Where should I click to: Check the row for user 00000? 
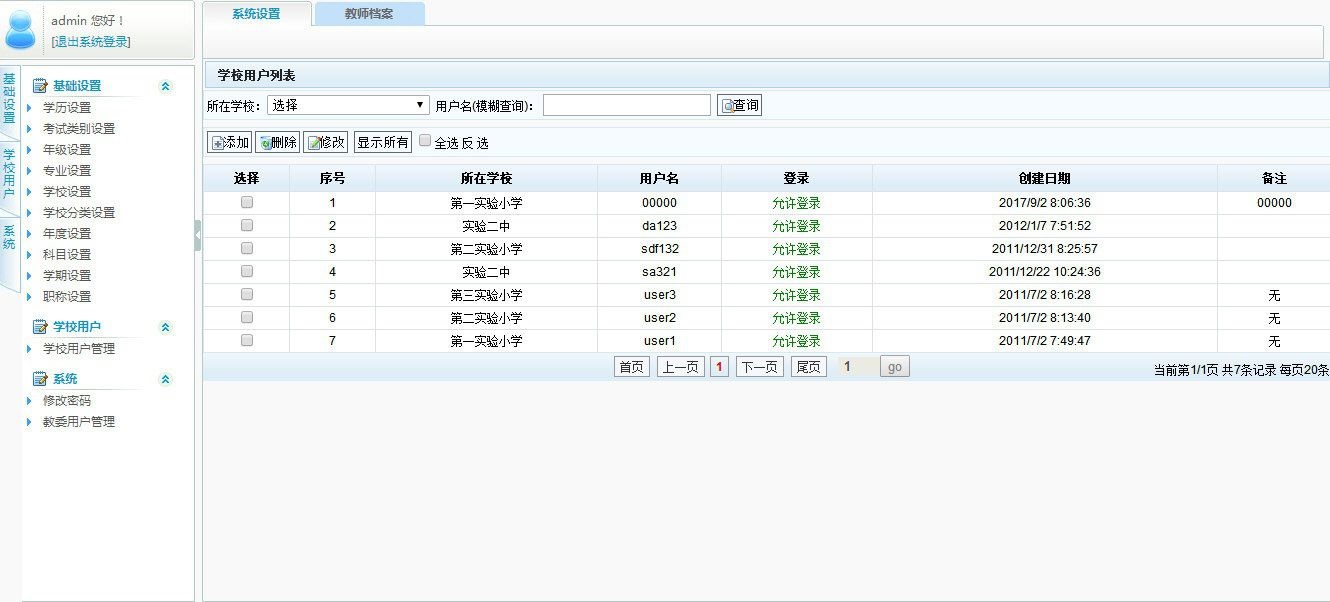click(247, 202)
